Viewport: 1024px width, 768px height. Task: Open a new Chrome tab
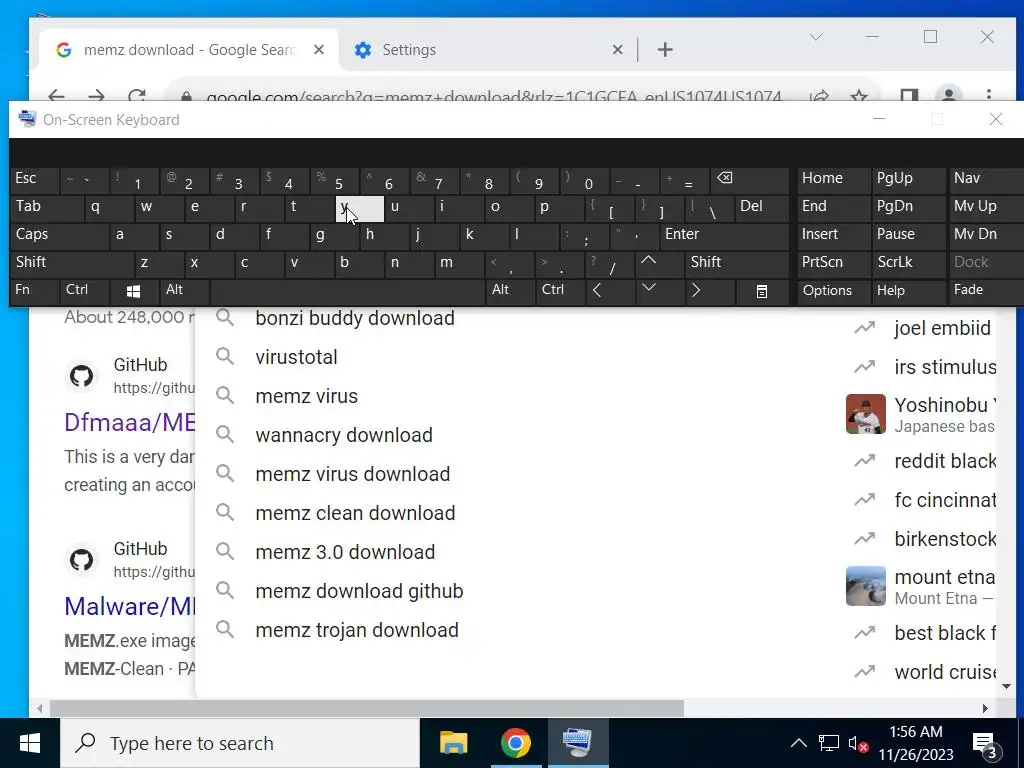[x=665, y=50]
